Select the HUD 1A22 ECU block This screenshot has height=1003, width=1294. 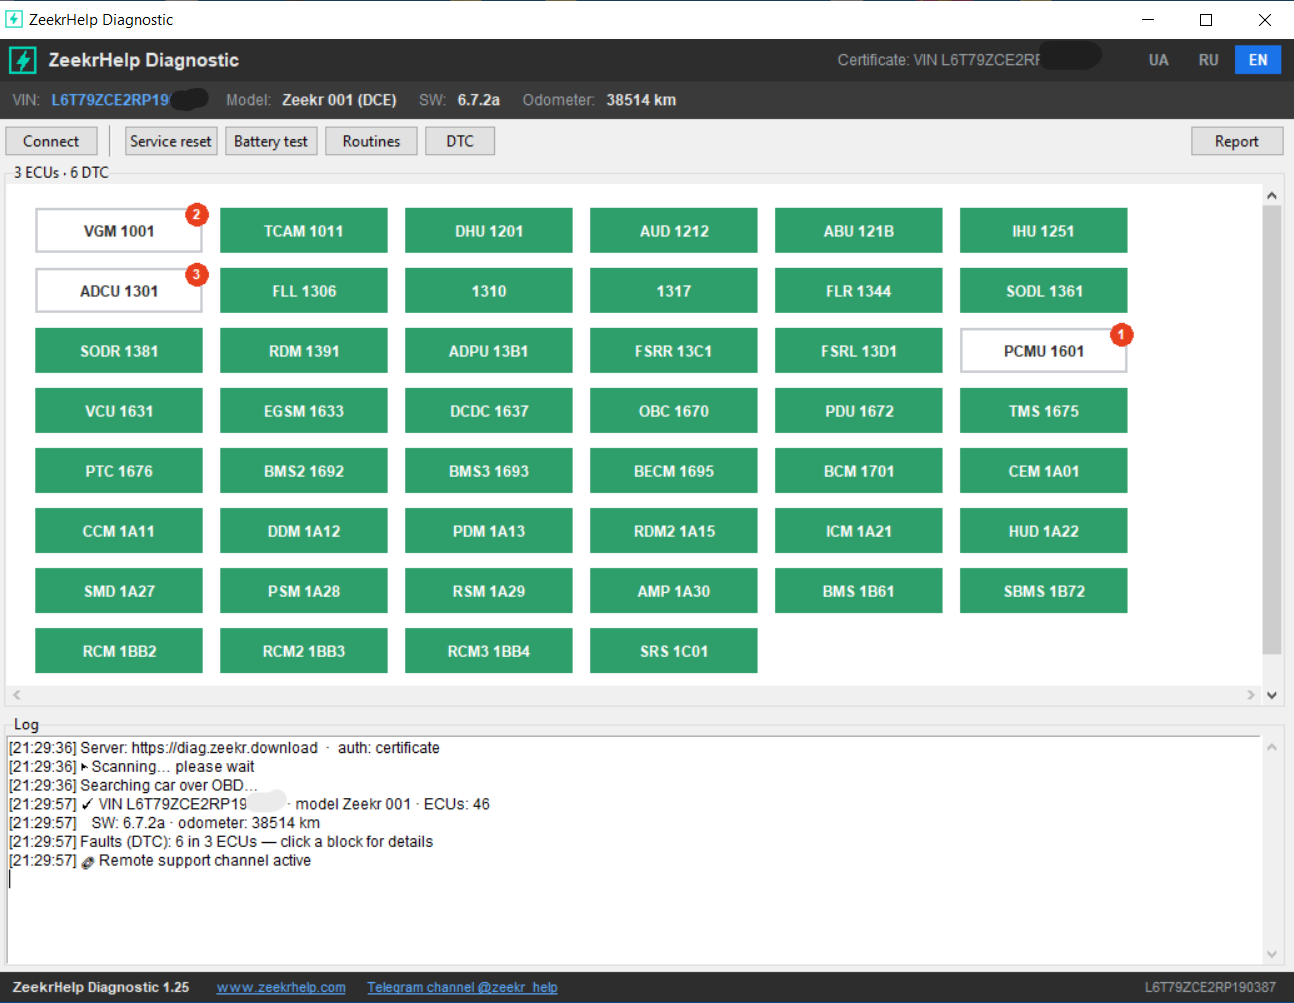point(1044,531)
